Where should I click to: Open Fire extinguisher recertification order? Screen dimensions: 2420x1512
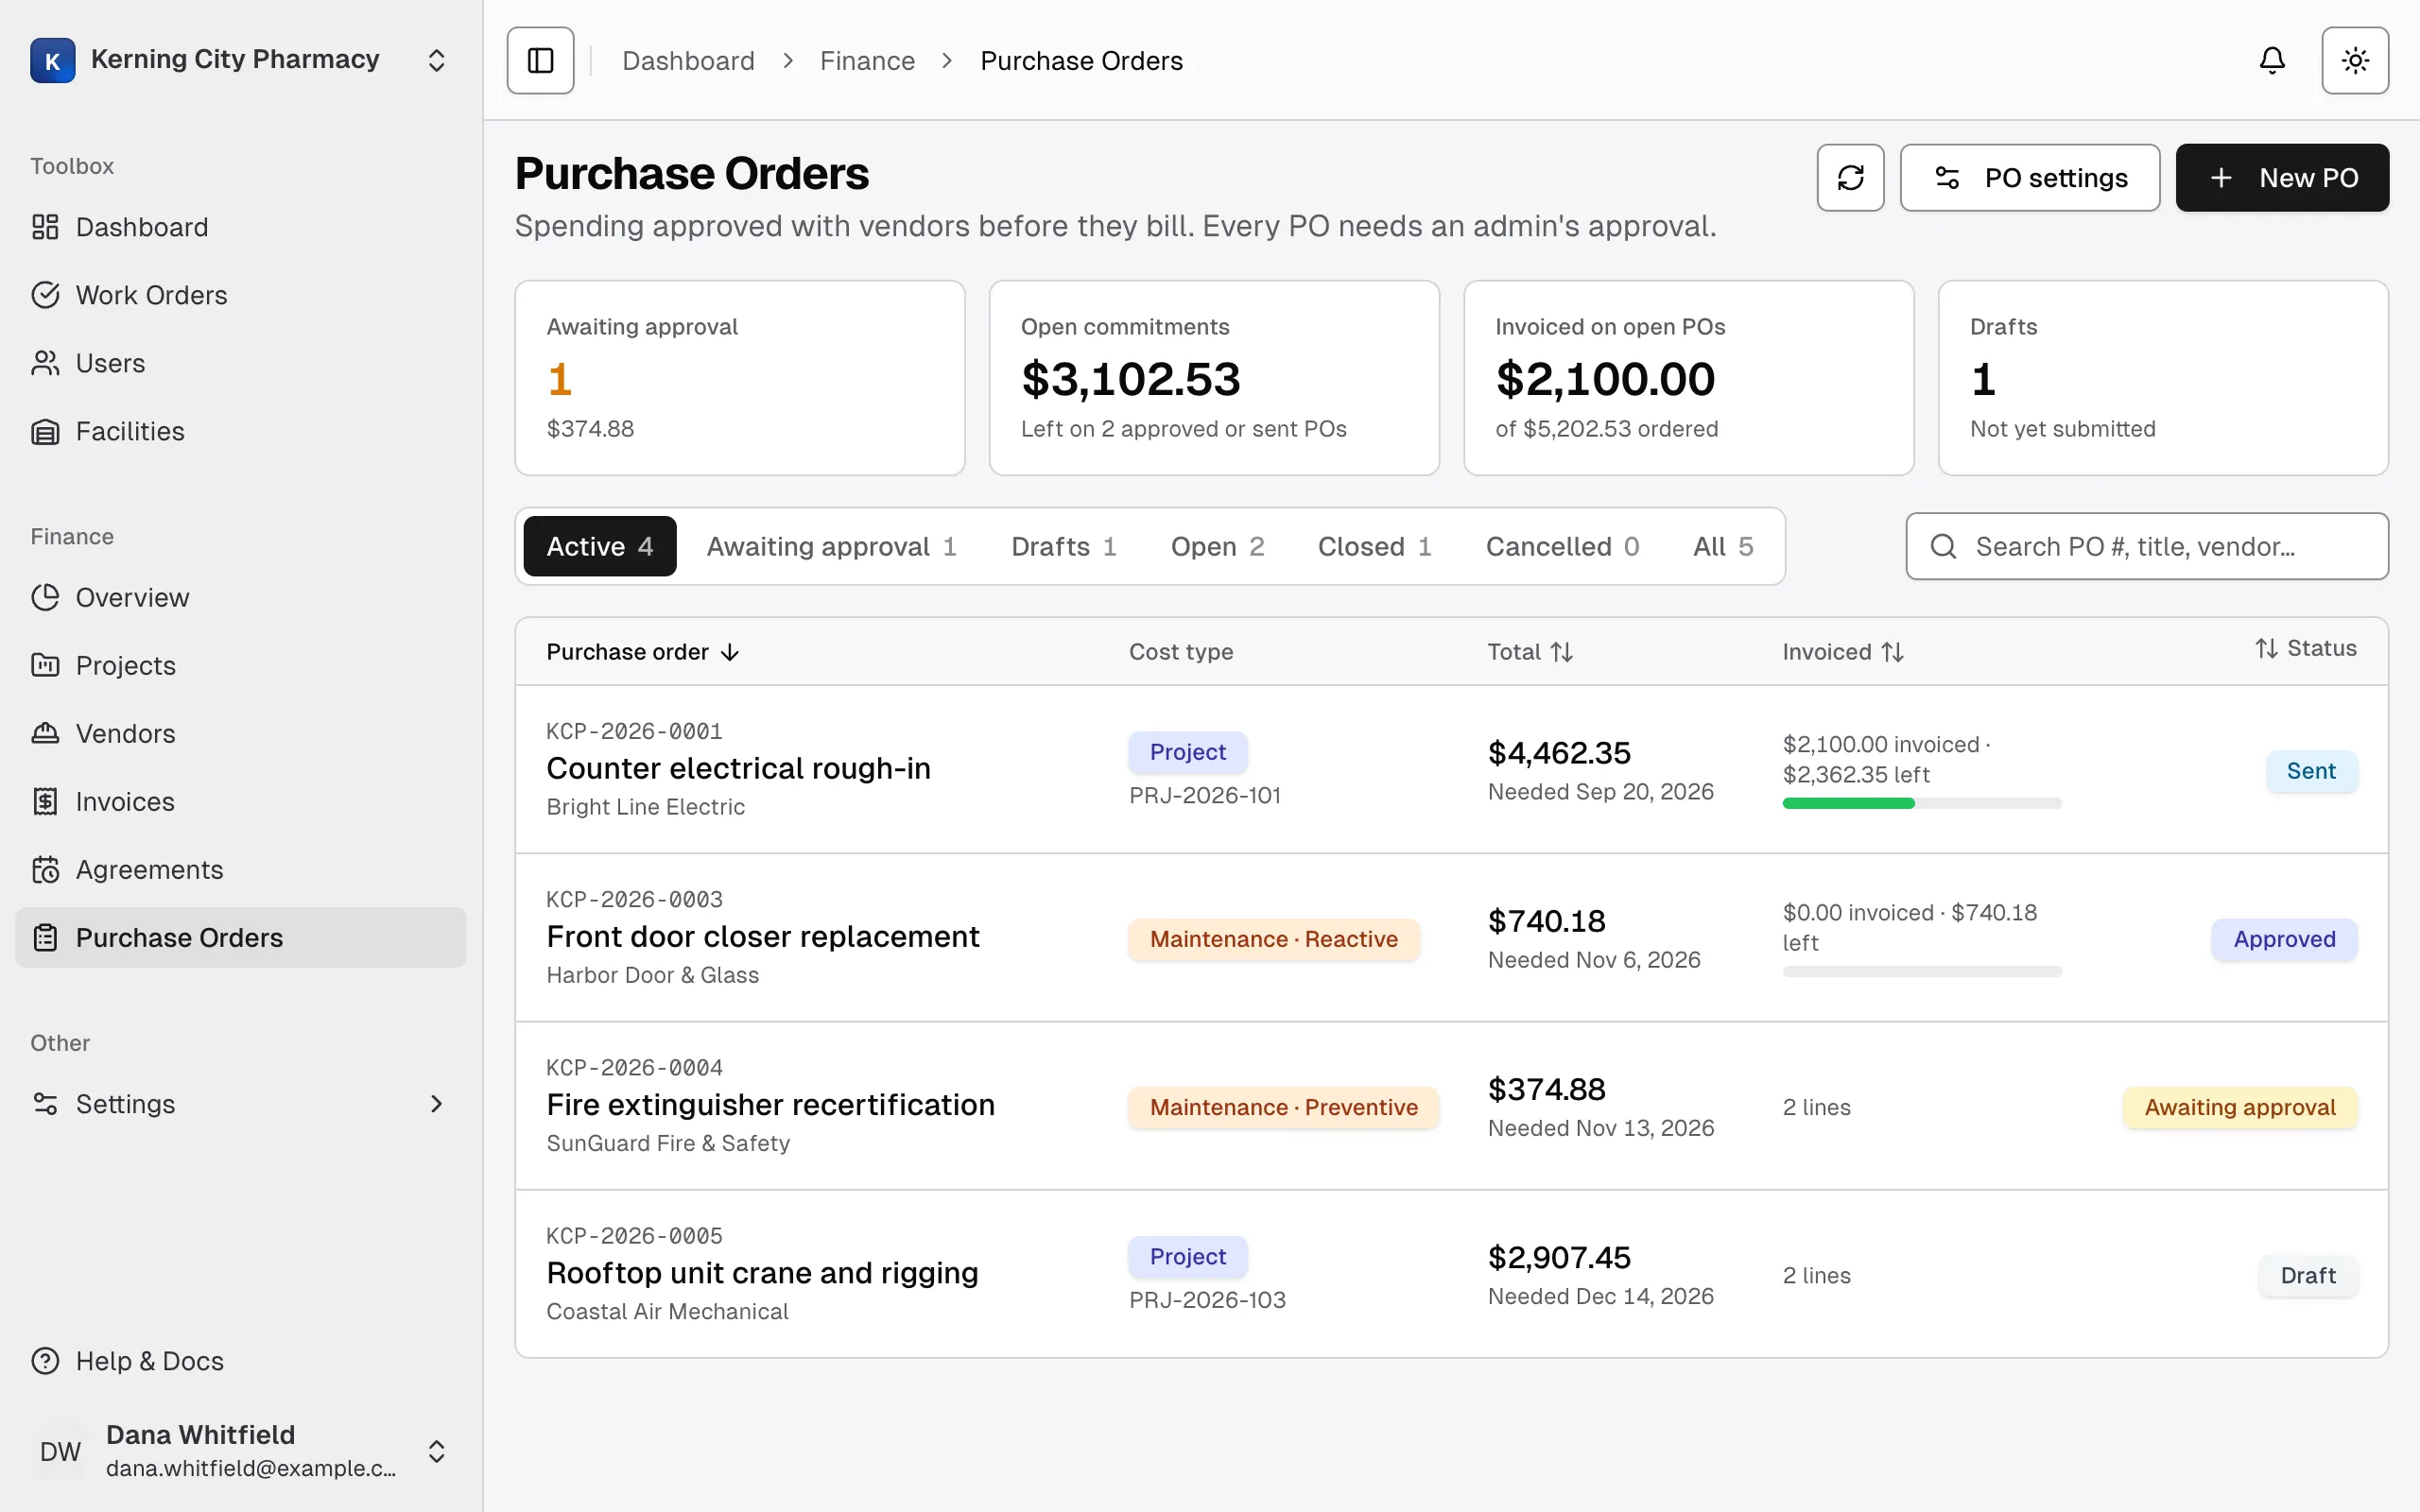pos(1451,1105)
